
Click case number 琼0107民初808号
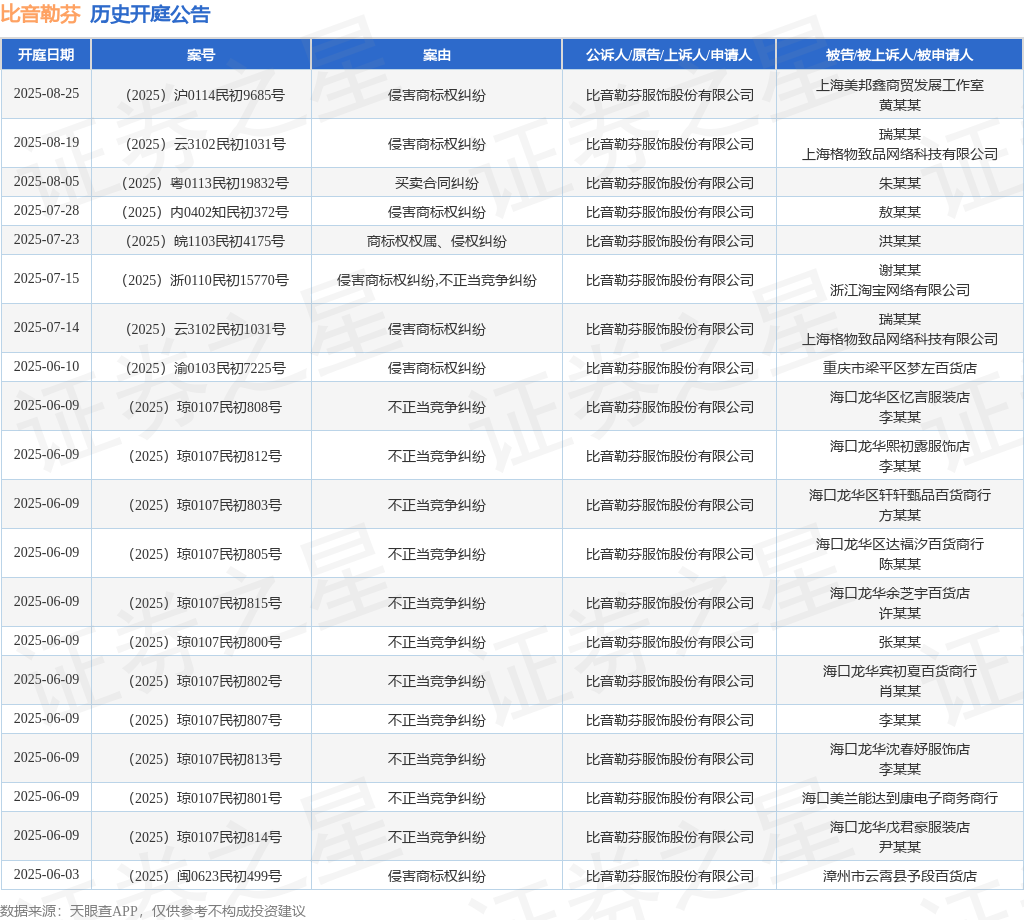coord(205,408)
